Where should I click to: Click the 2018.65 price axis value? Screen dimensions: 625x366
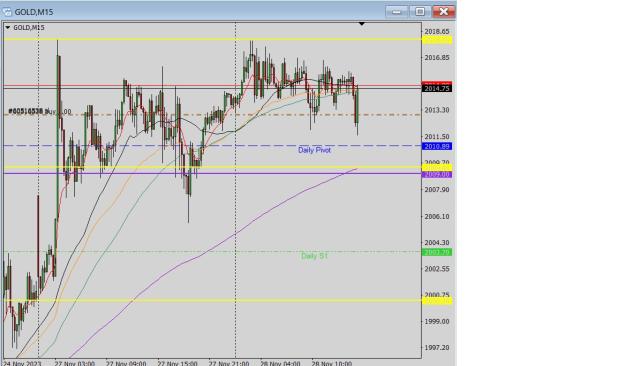pos(437,31)
